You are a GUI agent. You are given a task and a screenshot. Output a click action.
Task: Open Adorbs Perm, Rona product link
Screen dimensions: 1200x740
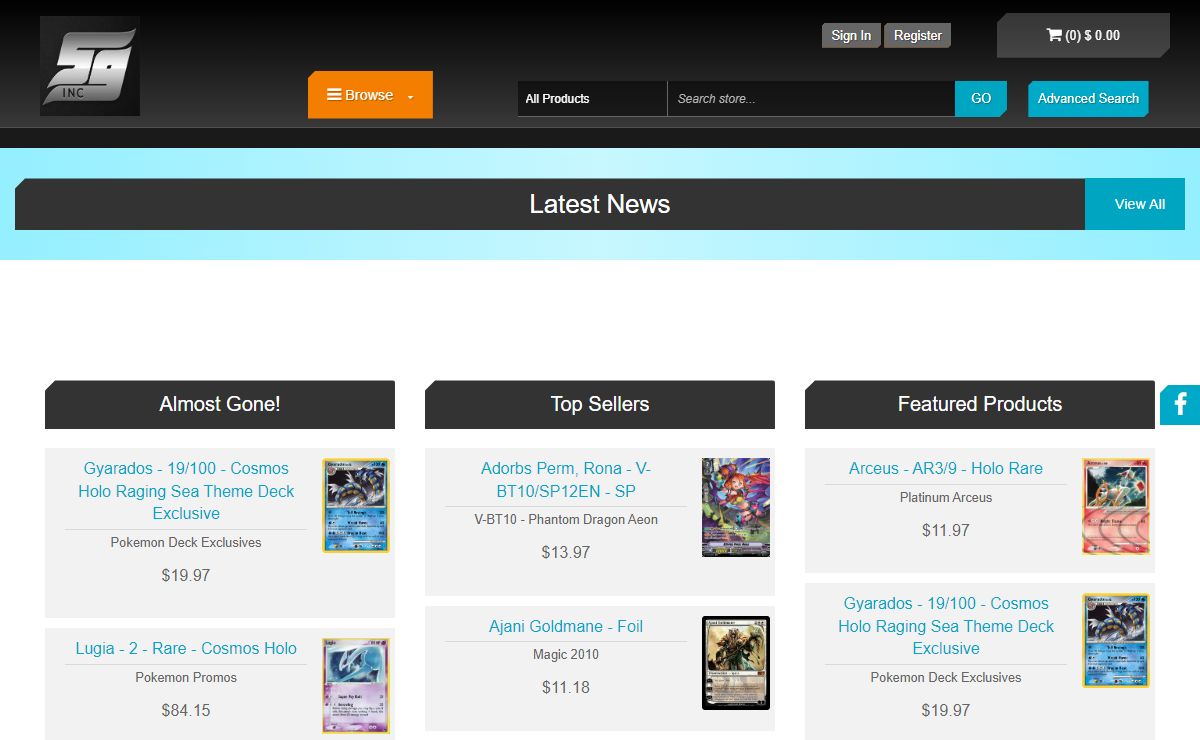point(566,480)
